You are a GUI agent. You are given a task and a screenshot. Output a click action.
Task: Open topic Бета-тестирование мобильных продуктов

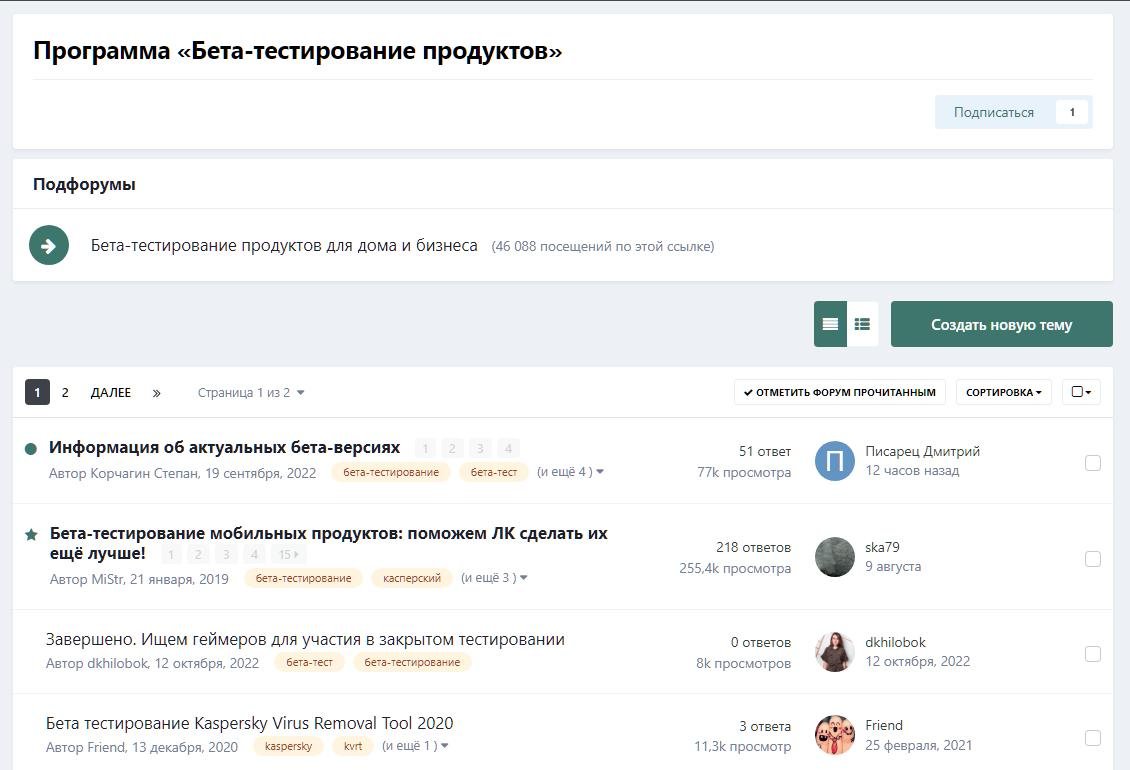[329, 543]
